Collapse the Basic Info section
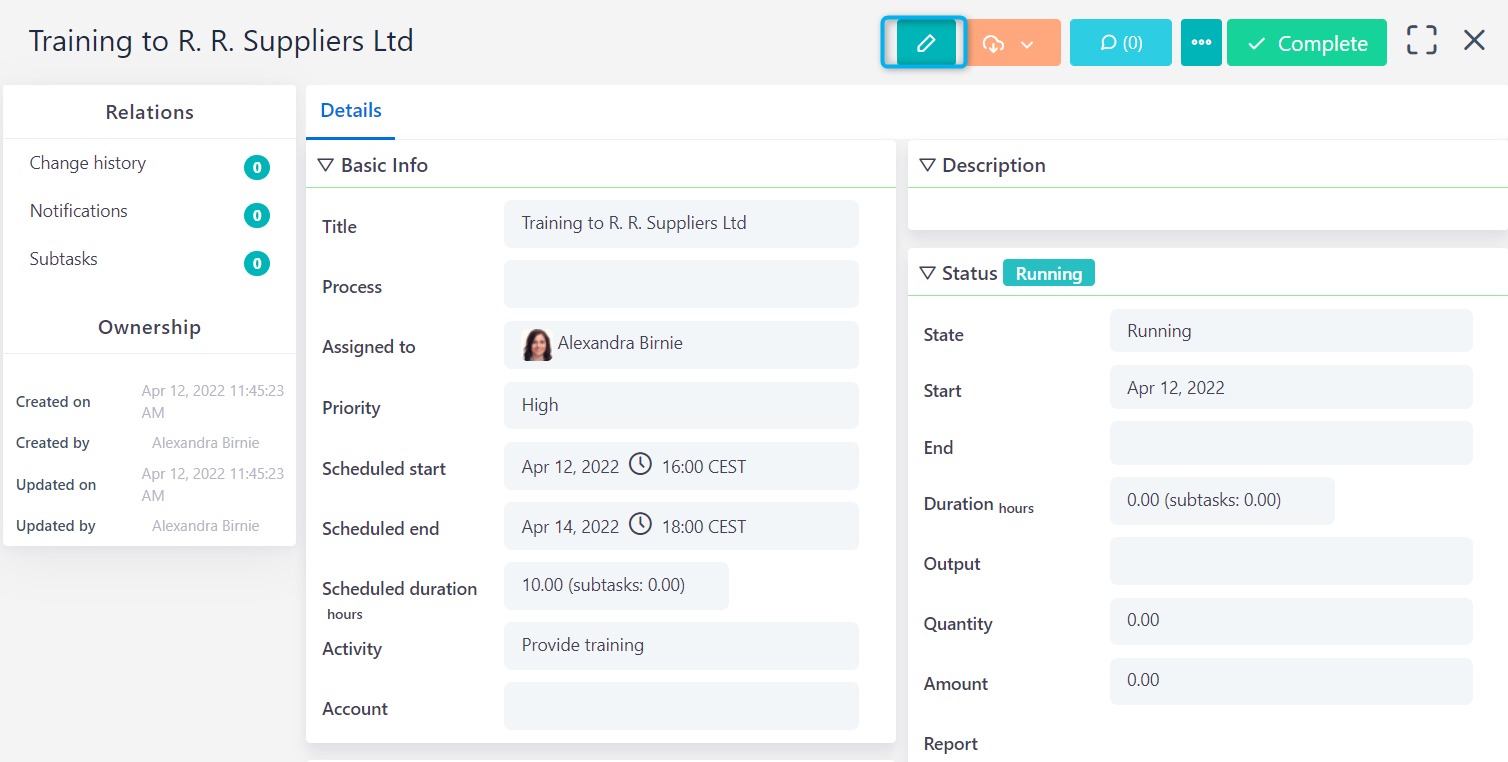The image size is (1508, 762). (325, 164)
